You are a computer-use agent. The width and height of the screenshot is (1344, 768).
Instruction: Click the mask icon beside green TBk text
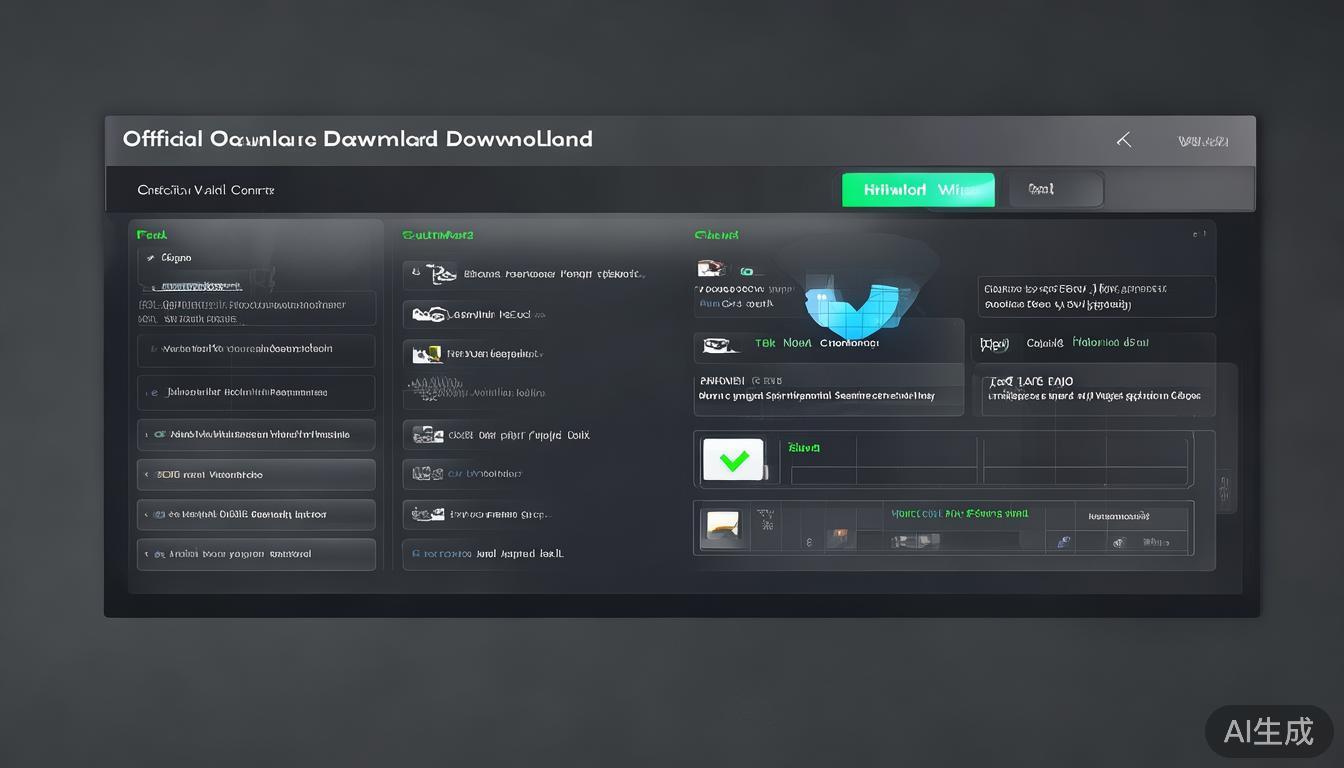point(716,344)
